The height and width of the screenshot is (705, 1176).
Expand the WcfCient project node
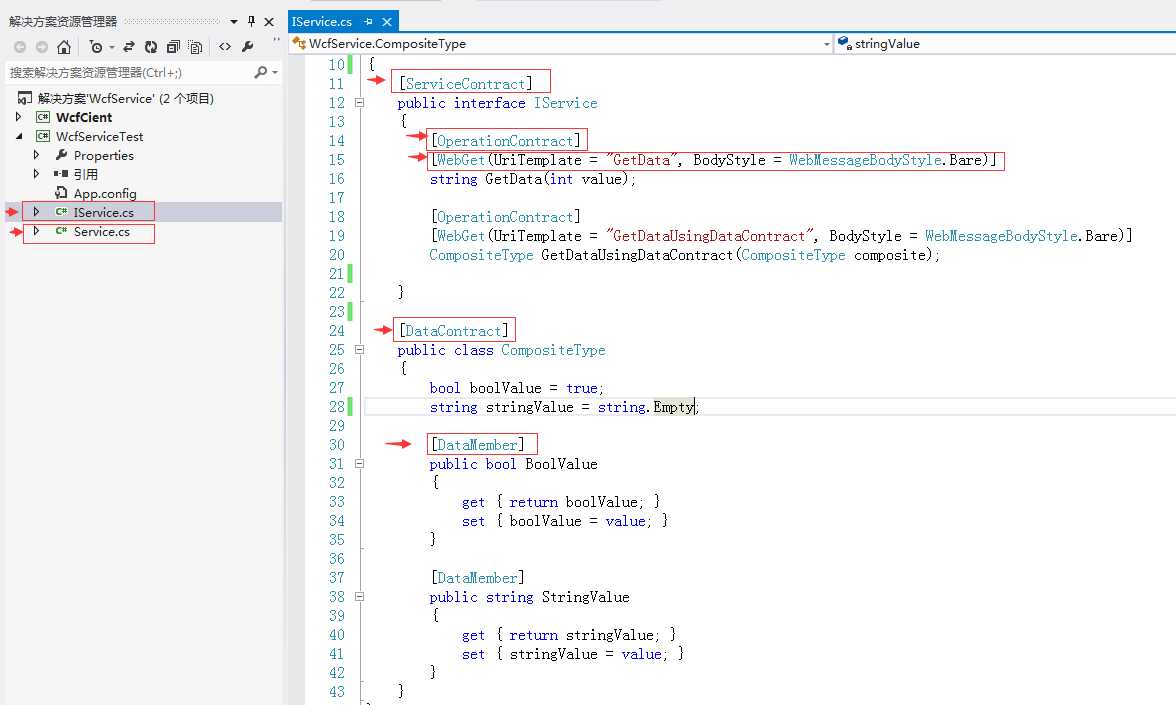coord(19,117)
